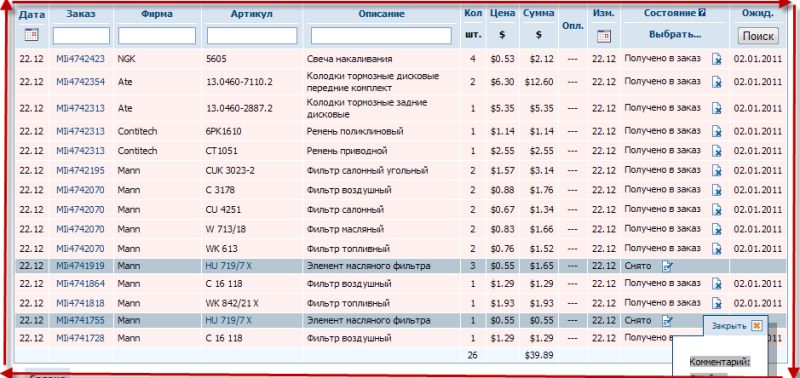
Task: Click edit note icon for order MIi4741919
Action: coord(667,266)
